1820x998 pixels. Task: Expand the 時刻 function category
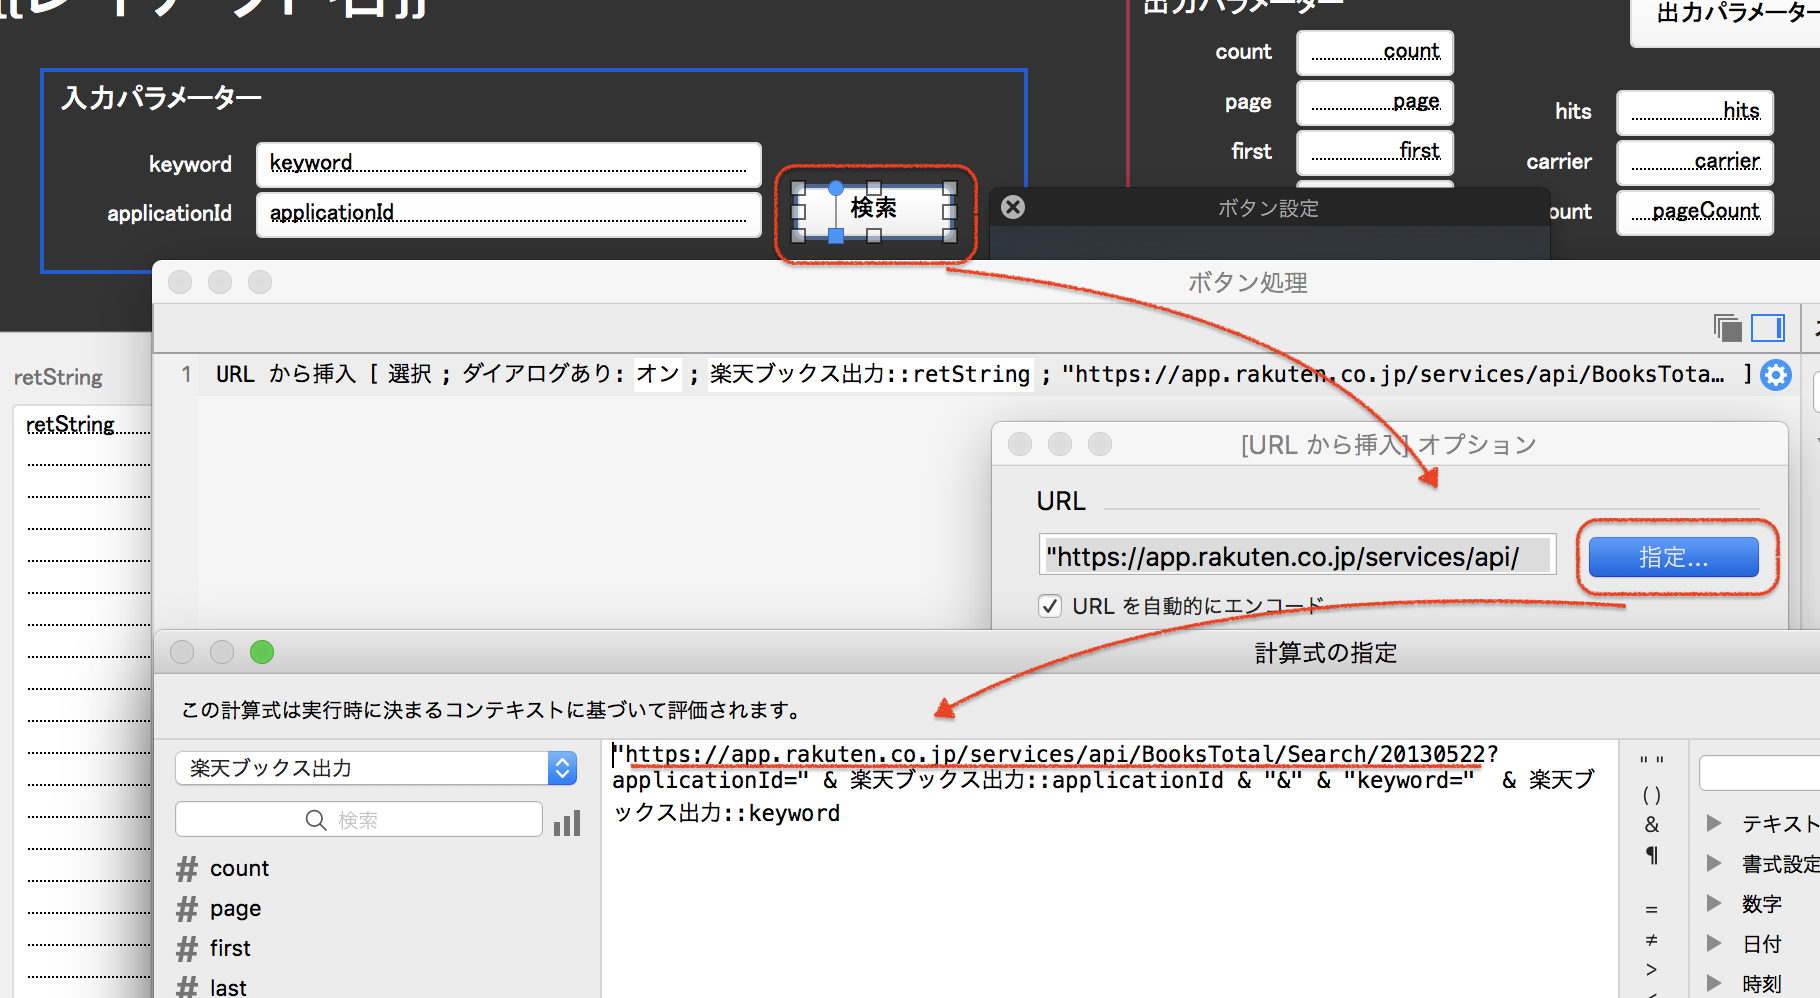pos(1714,983)
